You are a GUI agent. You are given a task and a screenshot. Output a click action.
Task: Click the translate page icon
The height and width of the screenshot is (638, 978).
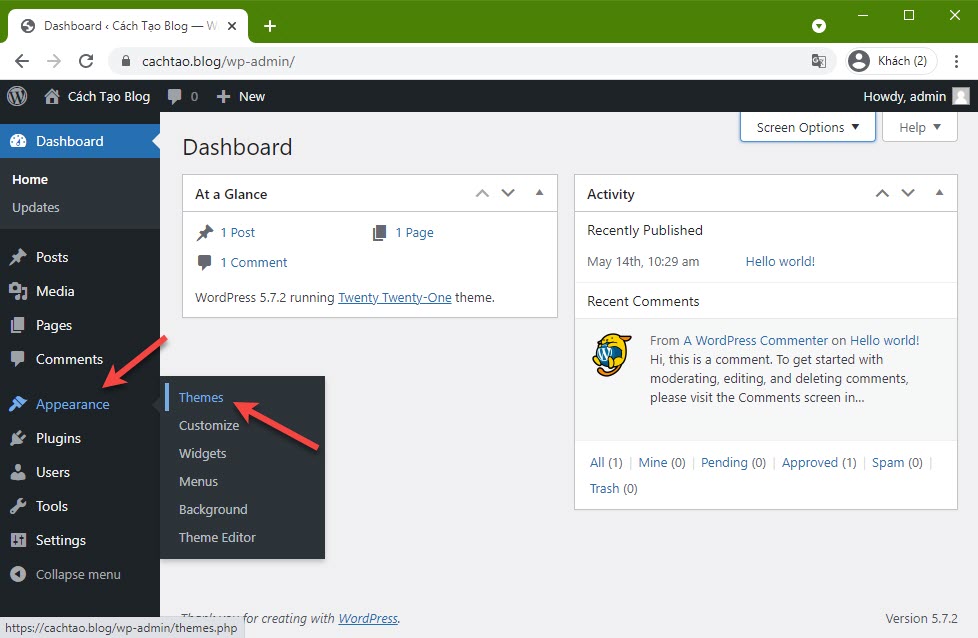pos(818,61)
